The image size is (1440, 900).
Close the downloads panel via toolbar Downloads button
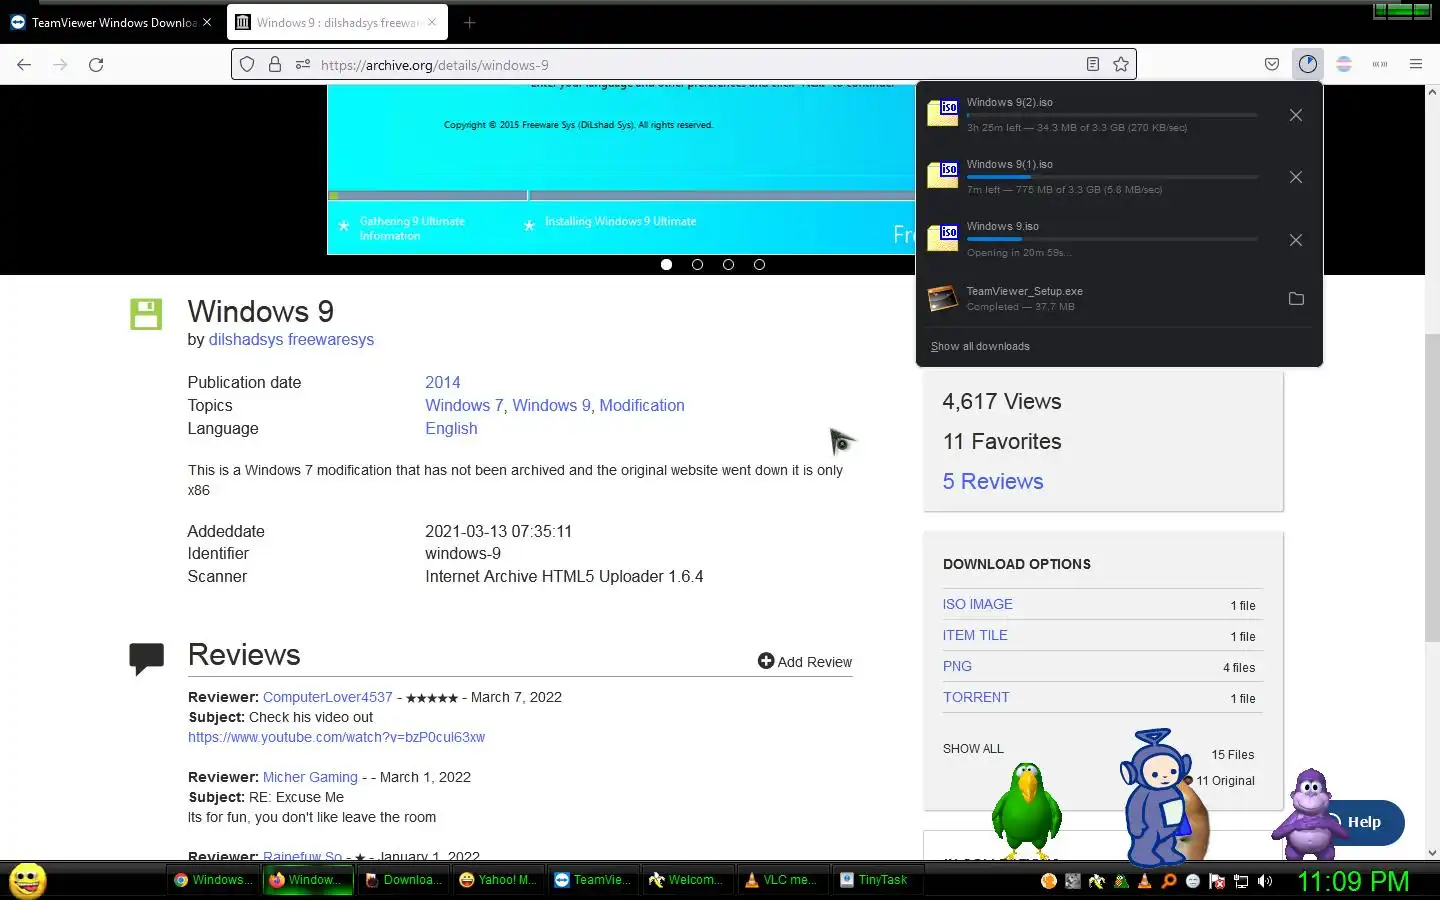click(1308, 65)
